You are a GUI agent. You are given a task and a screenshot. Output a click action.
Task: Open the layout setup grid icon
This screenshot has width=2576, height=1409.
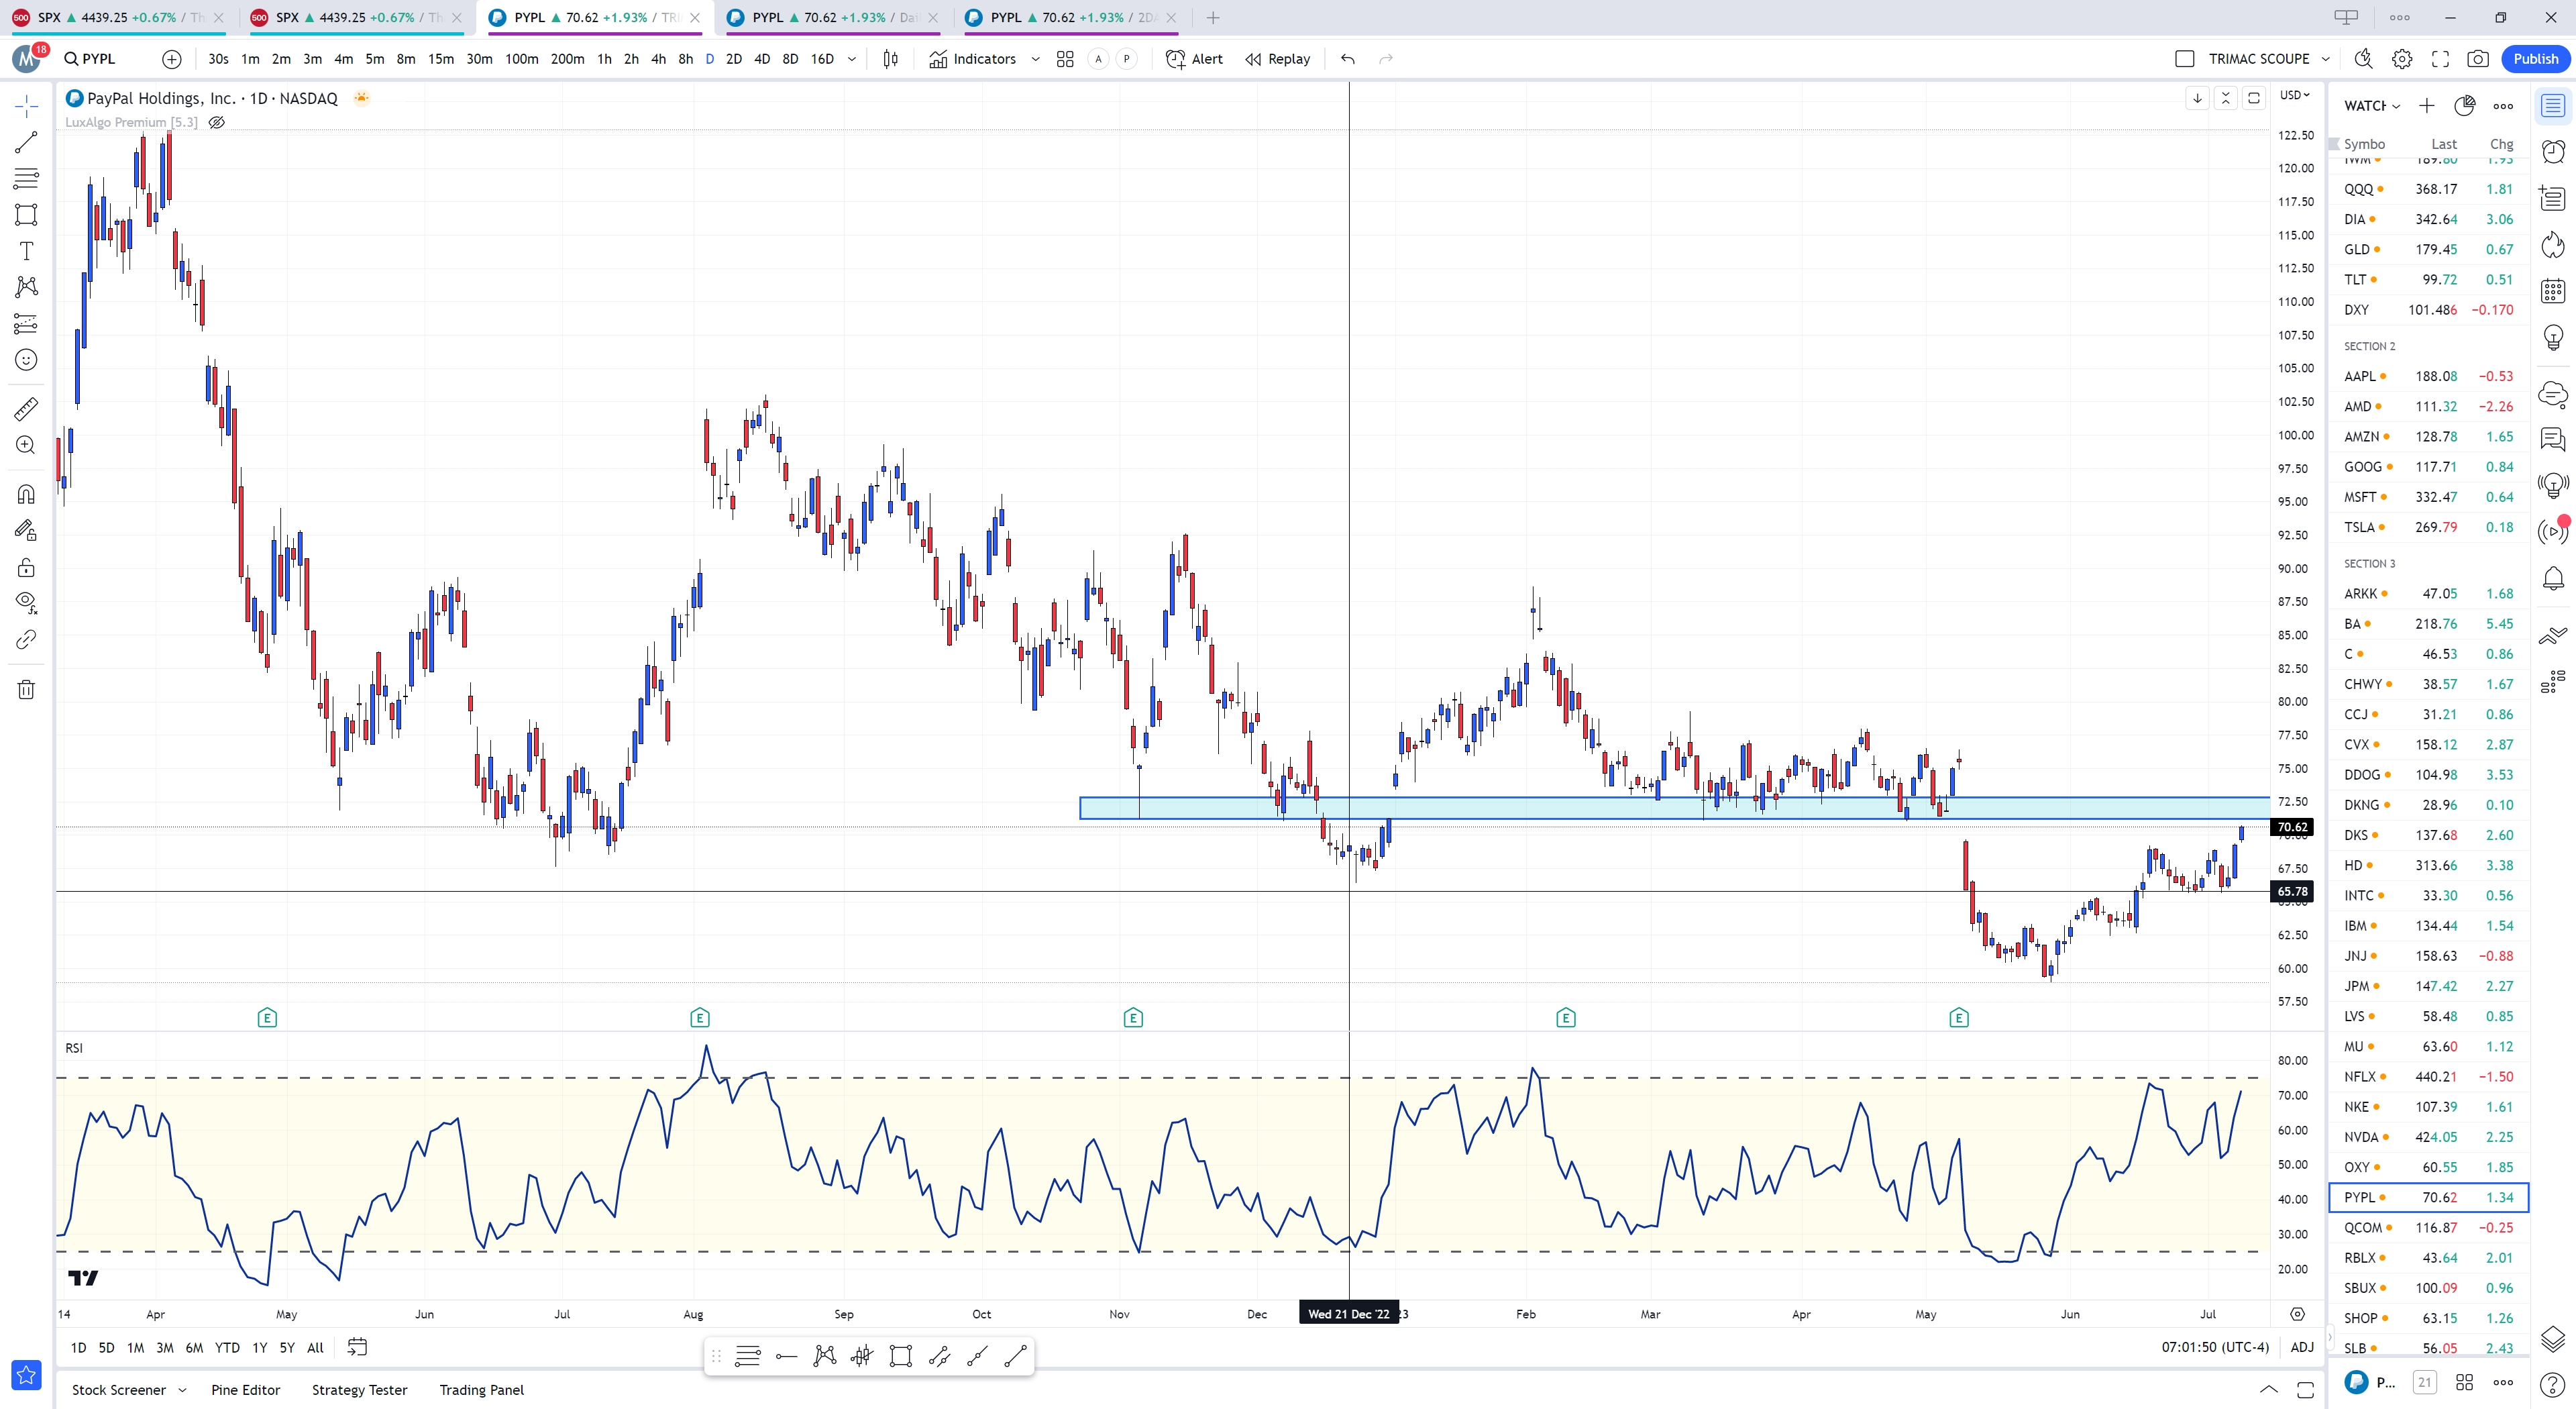pos(1065,59)
